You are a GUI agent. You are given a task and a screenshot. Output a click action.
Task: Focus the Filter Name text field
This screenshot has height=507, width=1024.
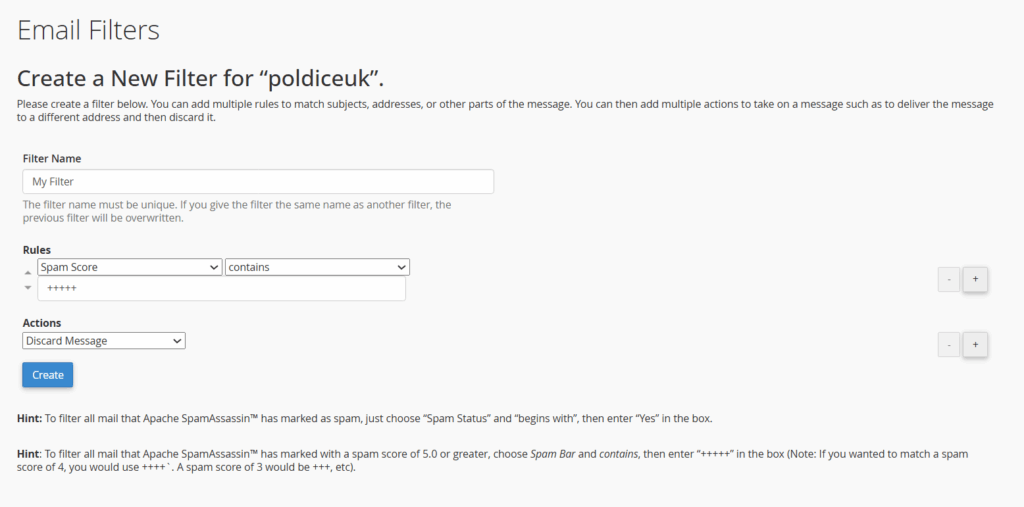[258, 182]
